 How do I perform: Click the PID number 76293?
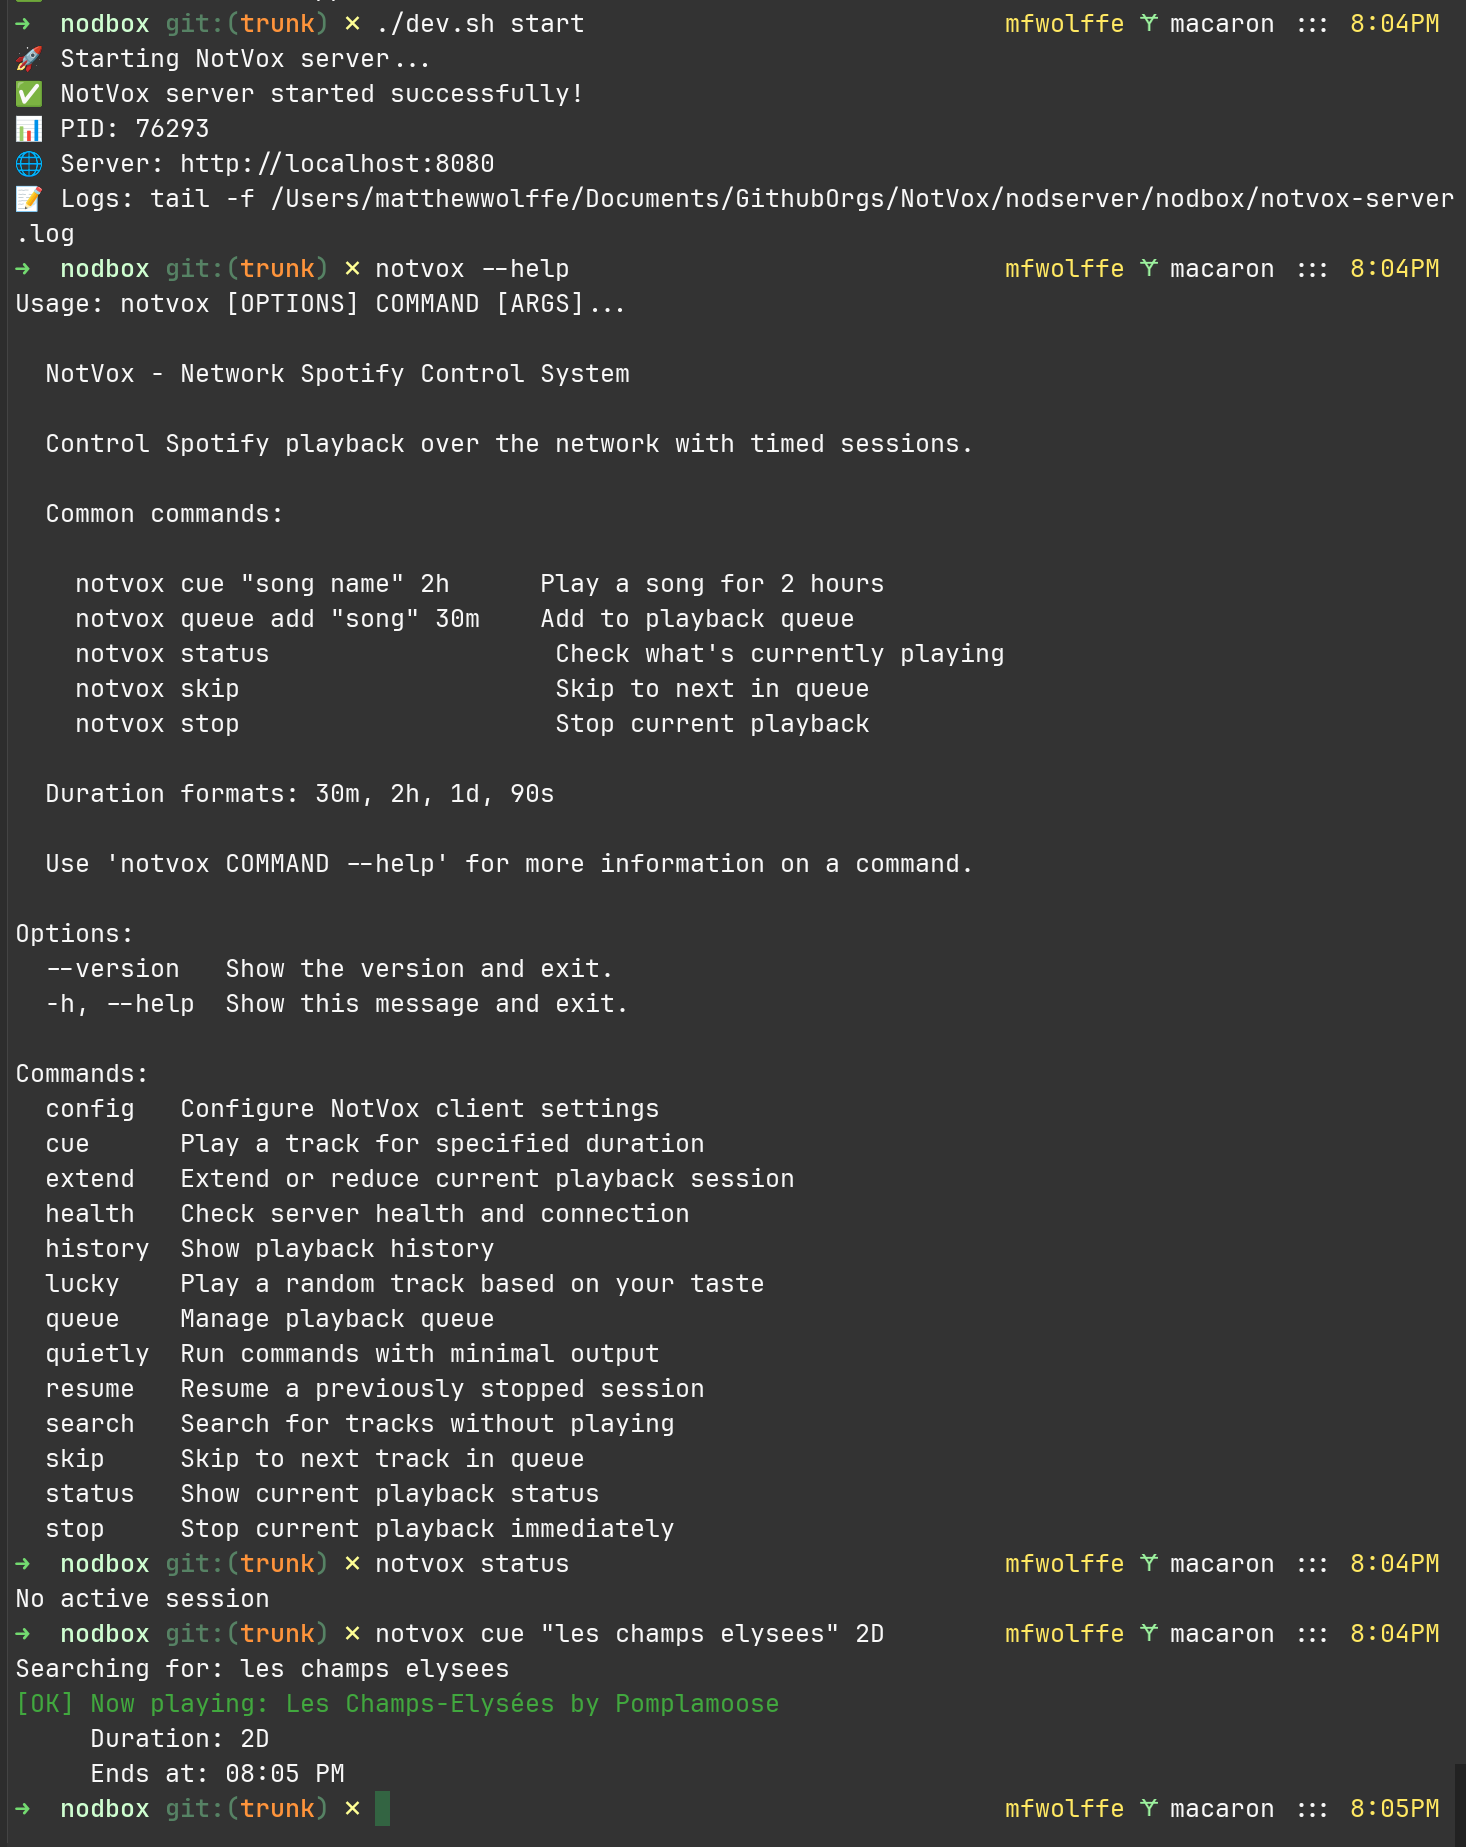pos(172,129)
